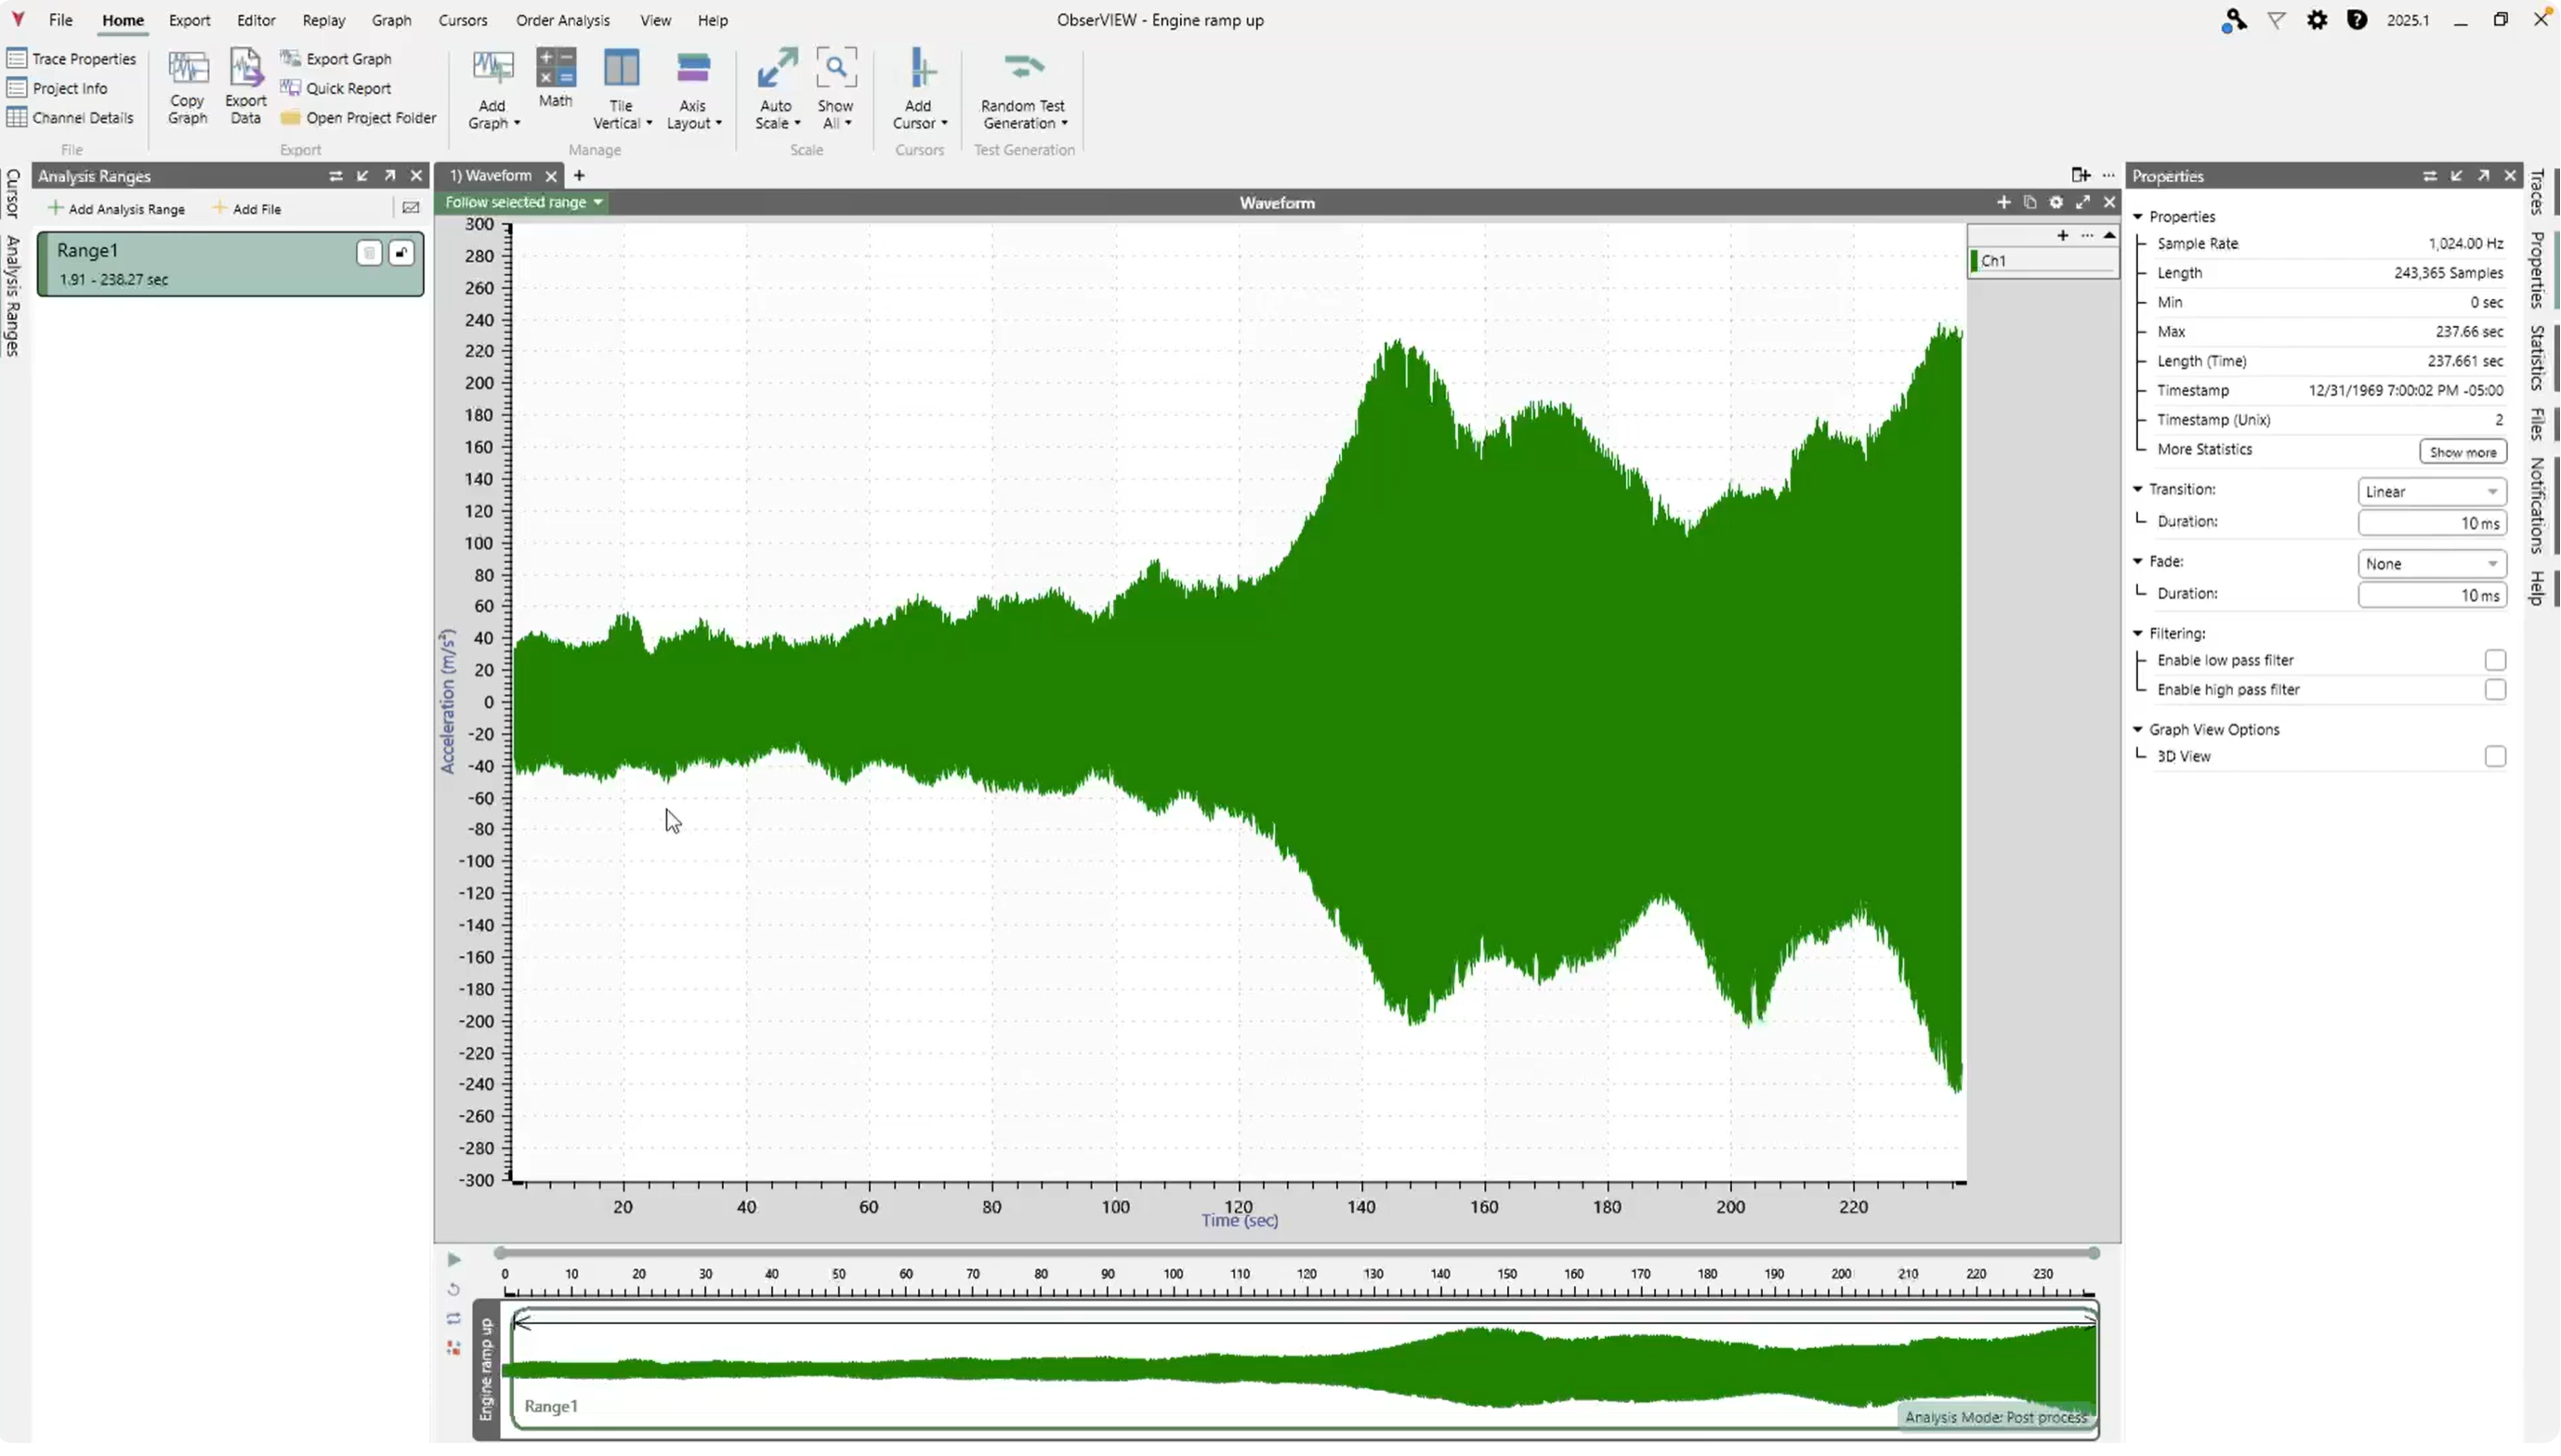Click the Tile Vertical icon

tap(621, 69)
